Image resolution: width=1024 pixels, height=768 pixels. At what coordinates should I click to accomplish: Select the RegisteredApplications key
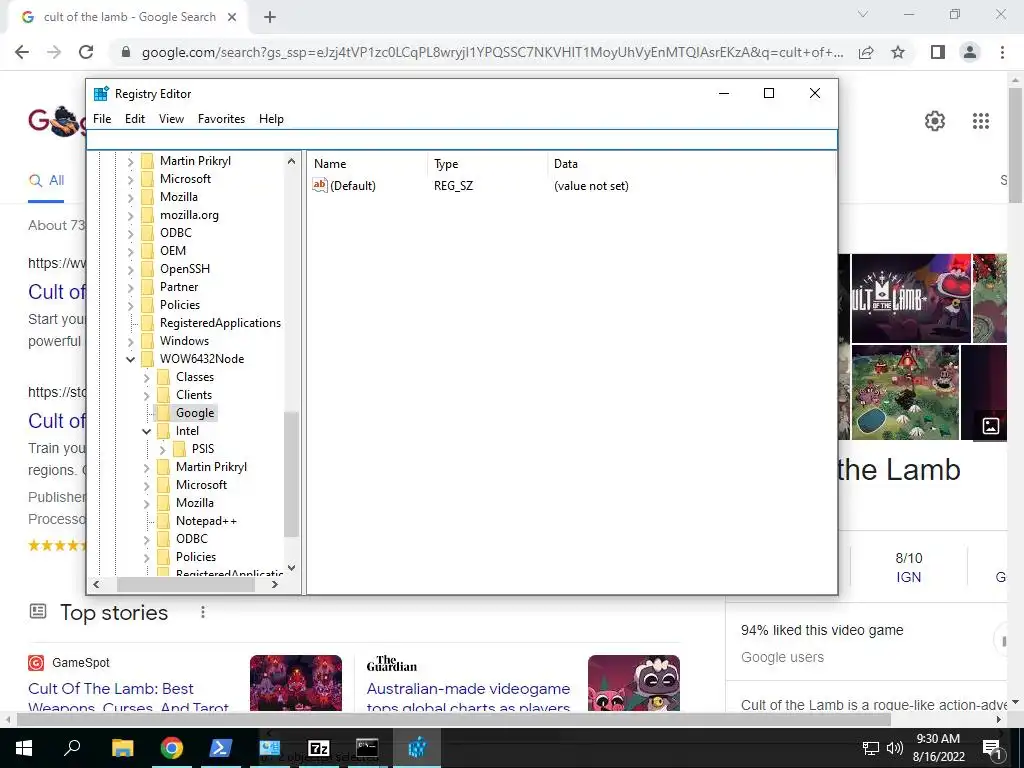220,323
